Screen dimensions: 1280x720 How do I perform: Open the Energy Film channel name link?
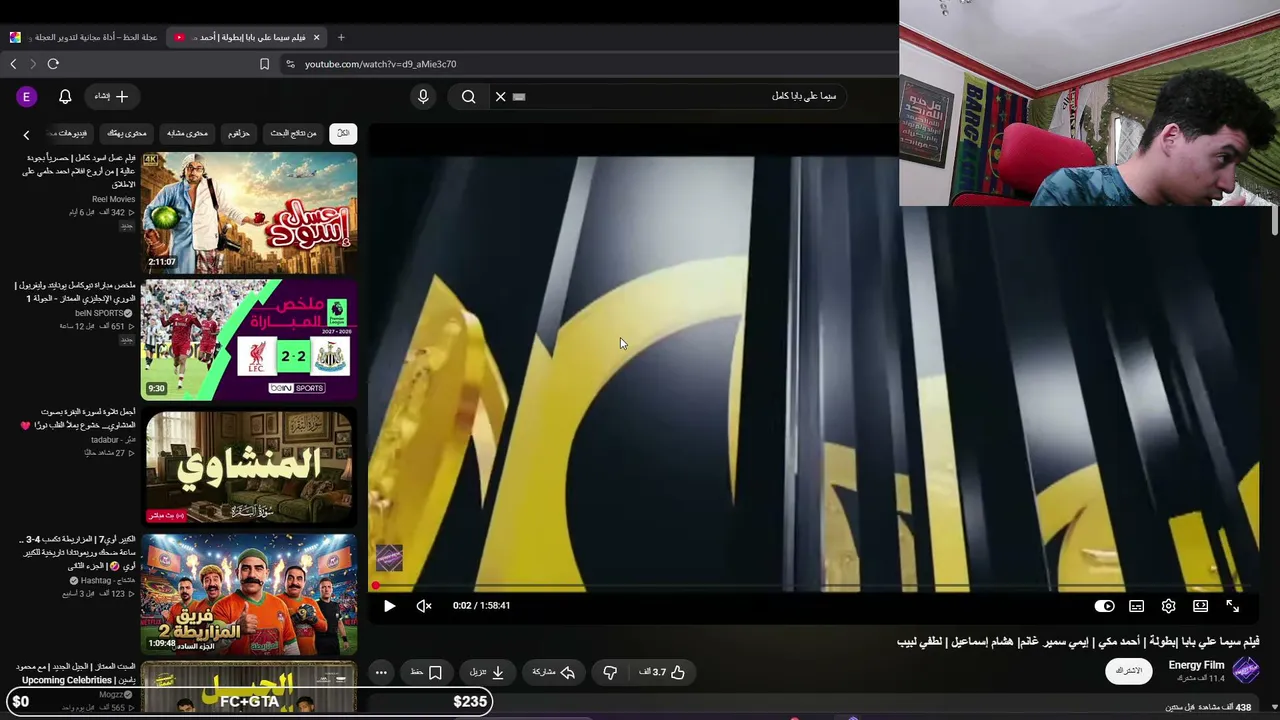click(1196, 665)
